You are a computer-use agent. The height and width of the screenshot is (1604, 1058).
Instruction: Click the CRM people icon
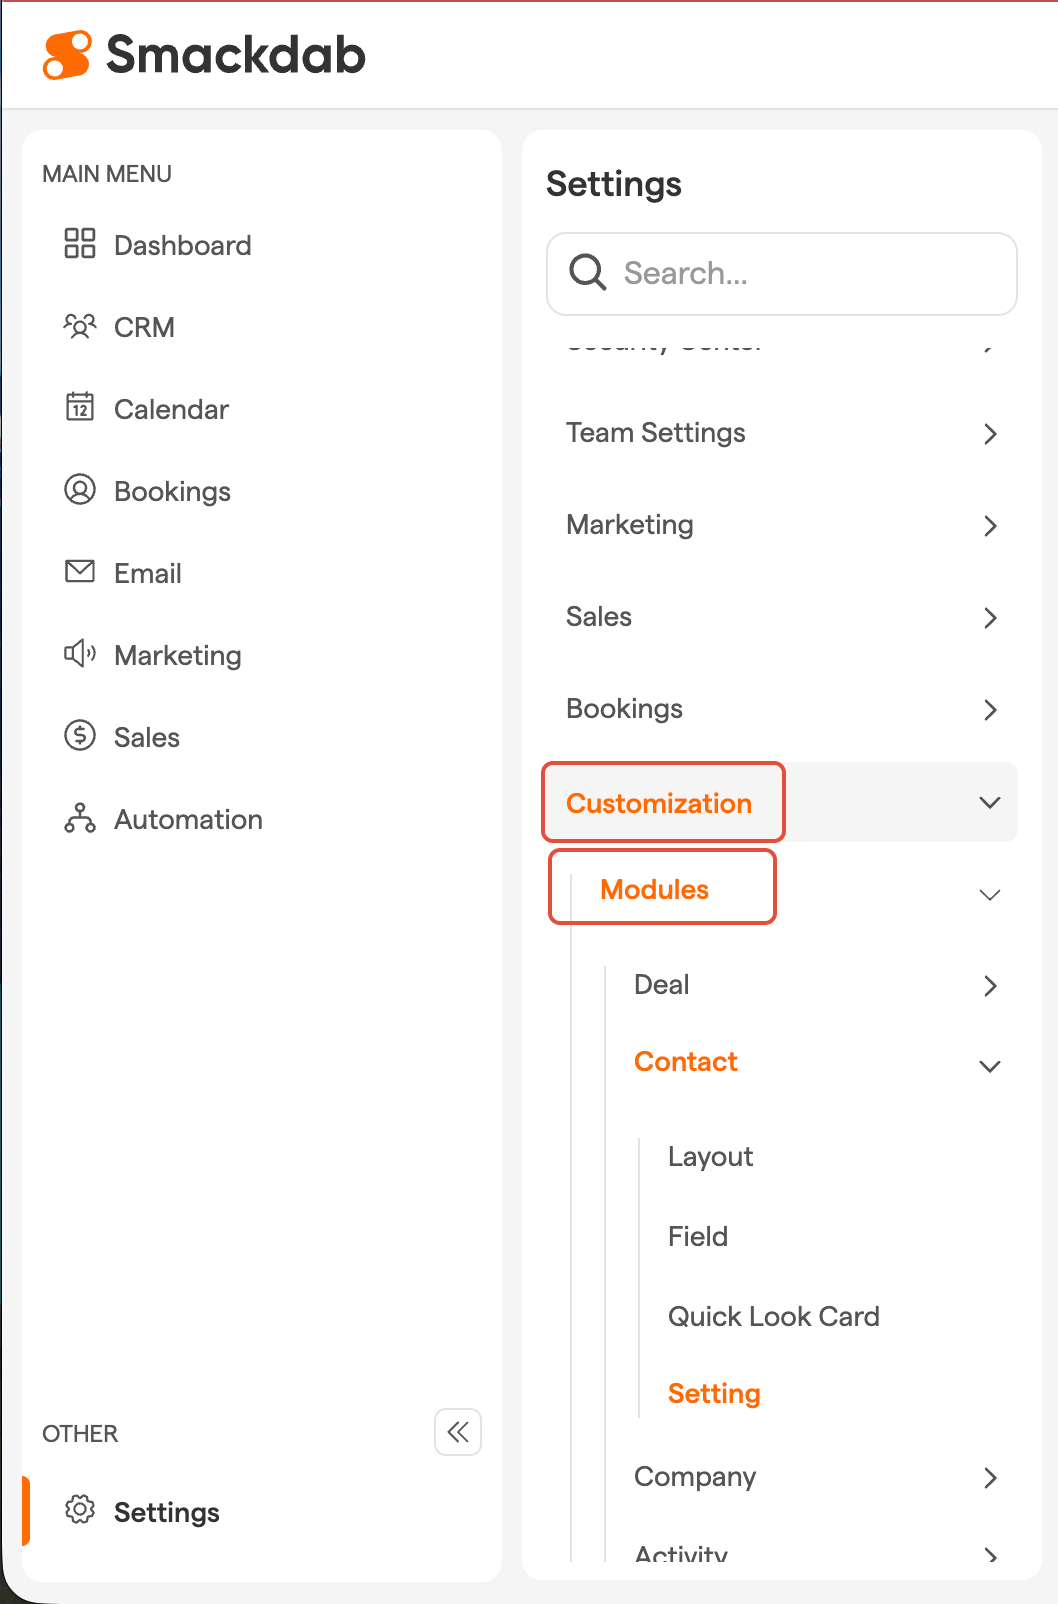[x=80, y=326]
